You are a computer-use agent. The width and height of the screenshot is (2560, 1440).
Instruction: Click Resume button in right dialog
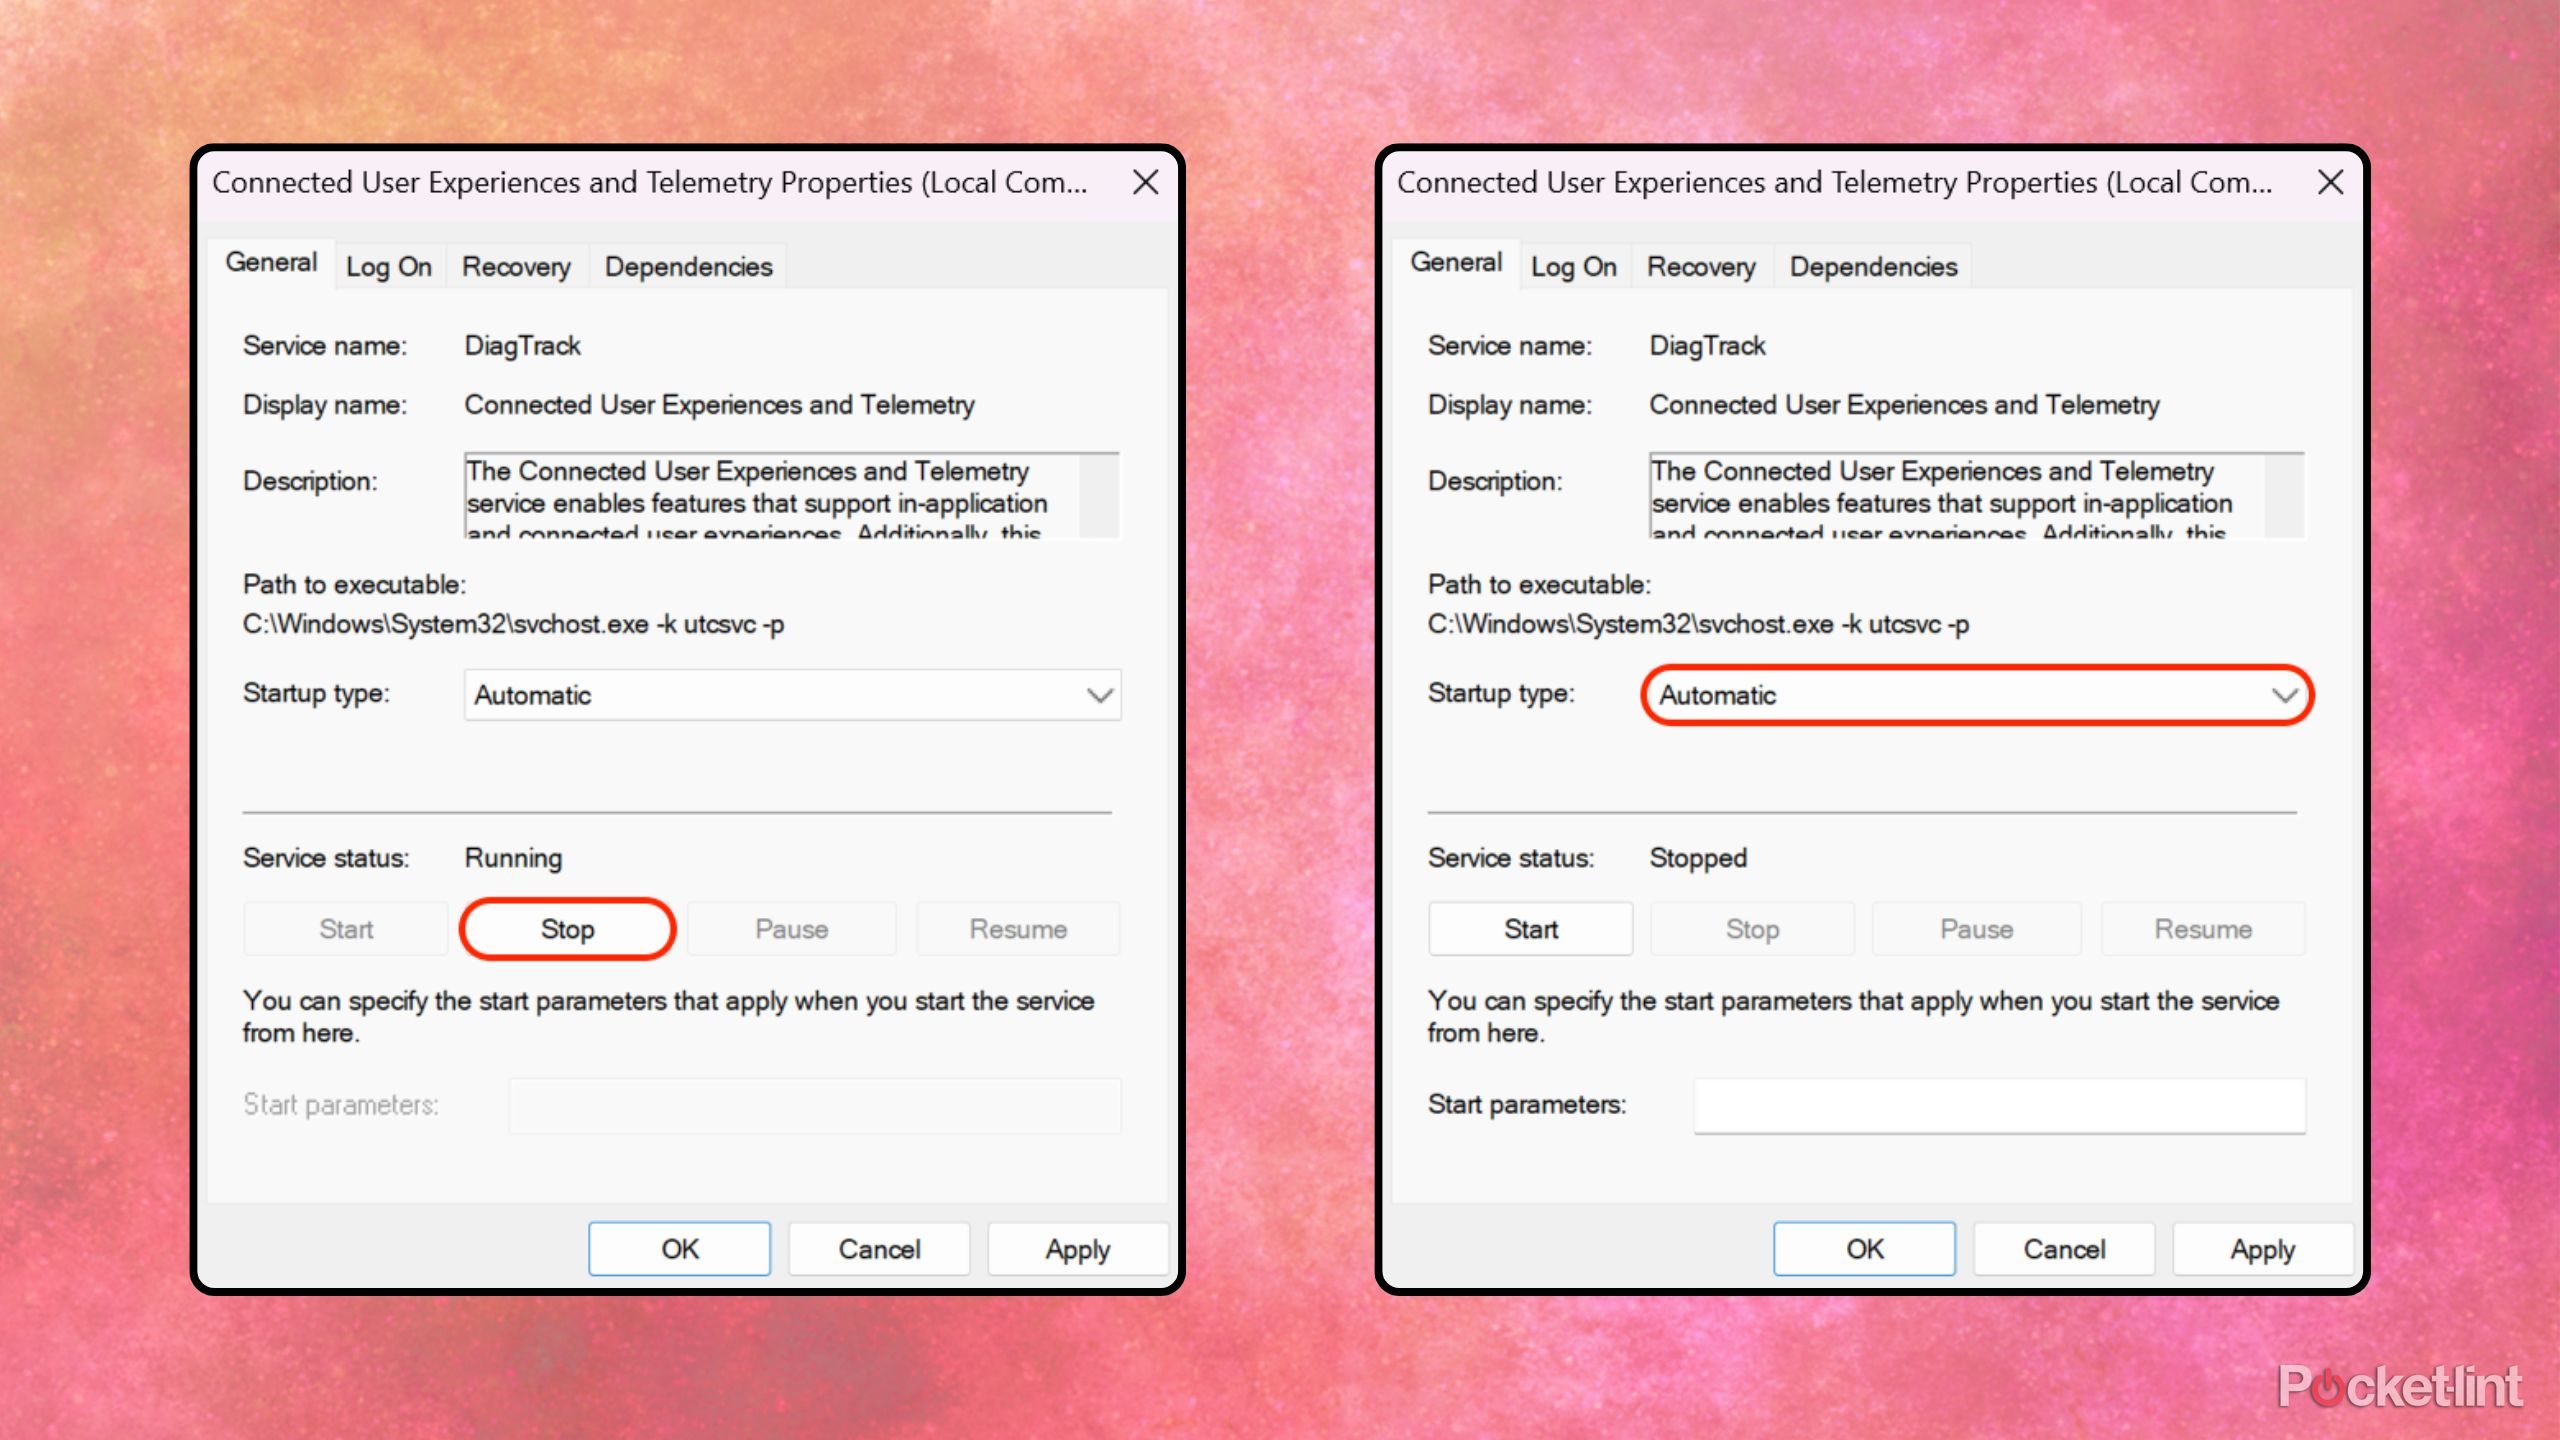2203,929
